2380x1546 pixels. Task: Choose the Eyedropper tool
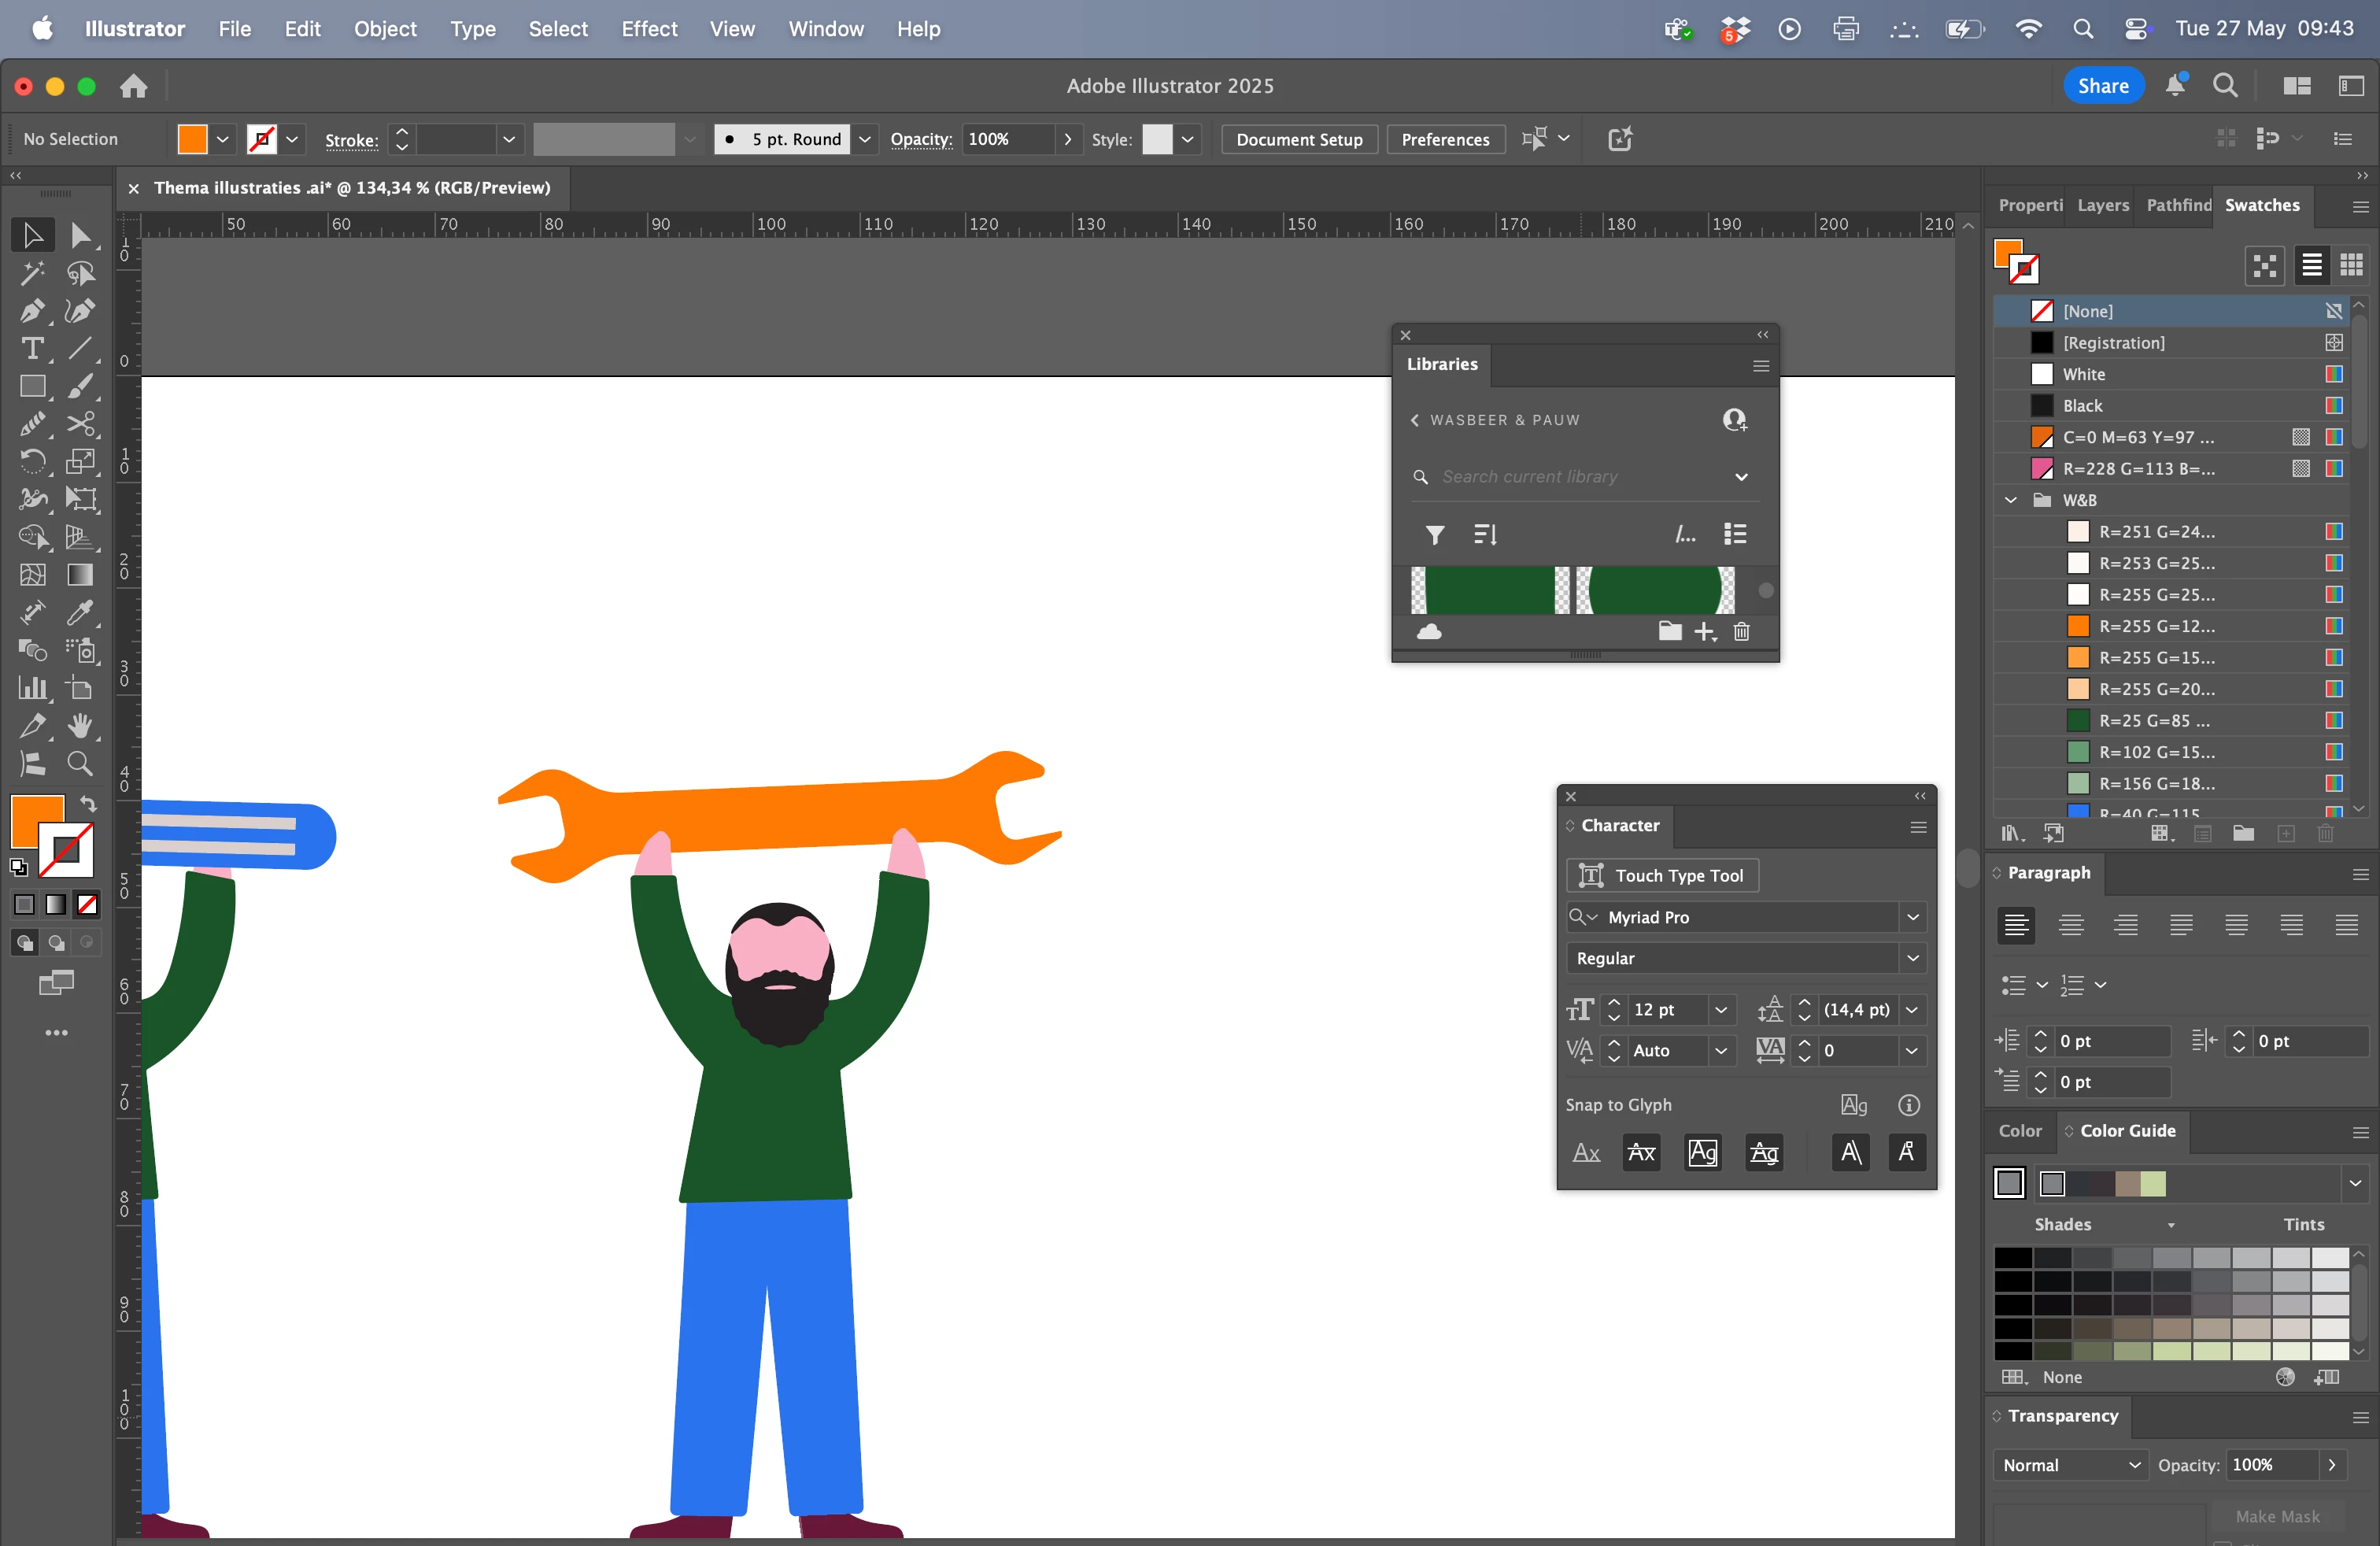(80, 612)
